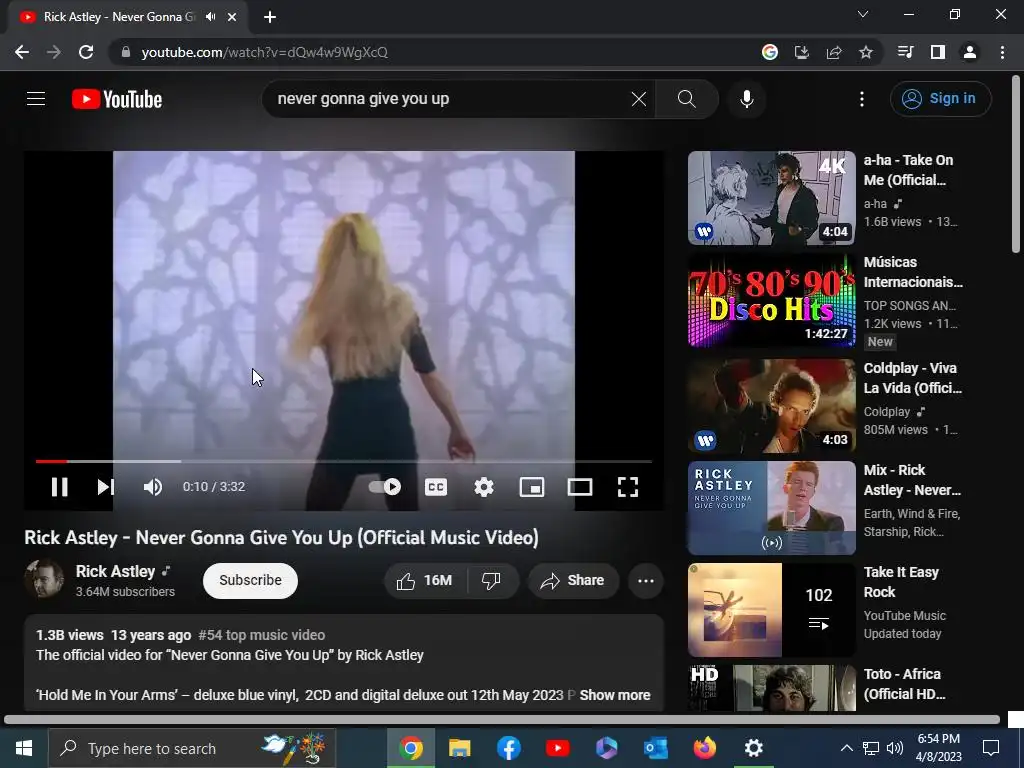Toggle the autoplay switch
Image resolution: width=1024 pixels, height=768 pixels.
[x=385, y=487]
